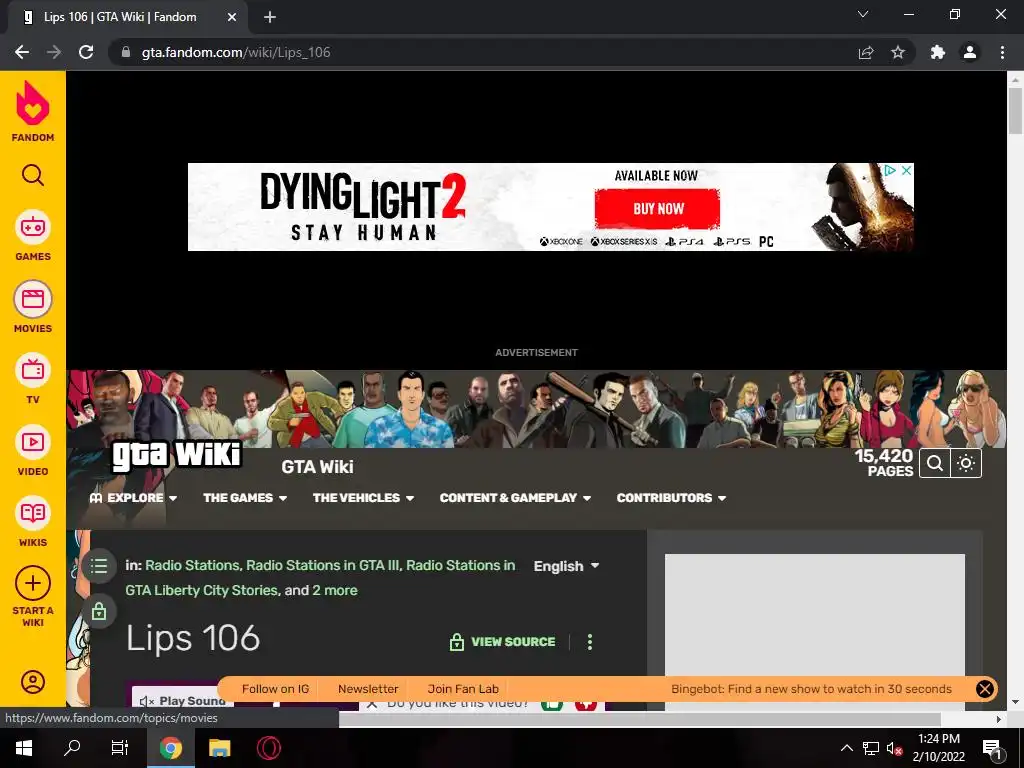Open the Bingebot find a show message
The image size is (1024, 768).
pyautogui.click(x=811, y=689)
